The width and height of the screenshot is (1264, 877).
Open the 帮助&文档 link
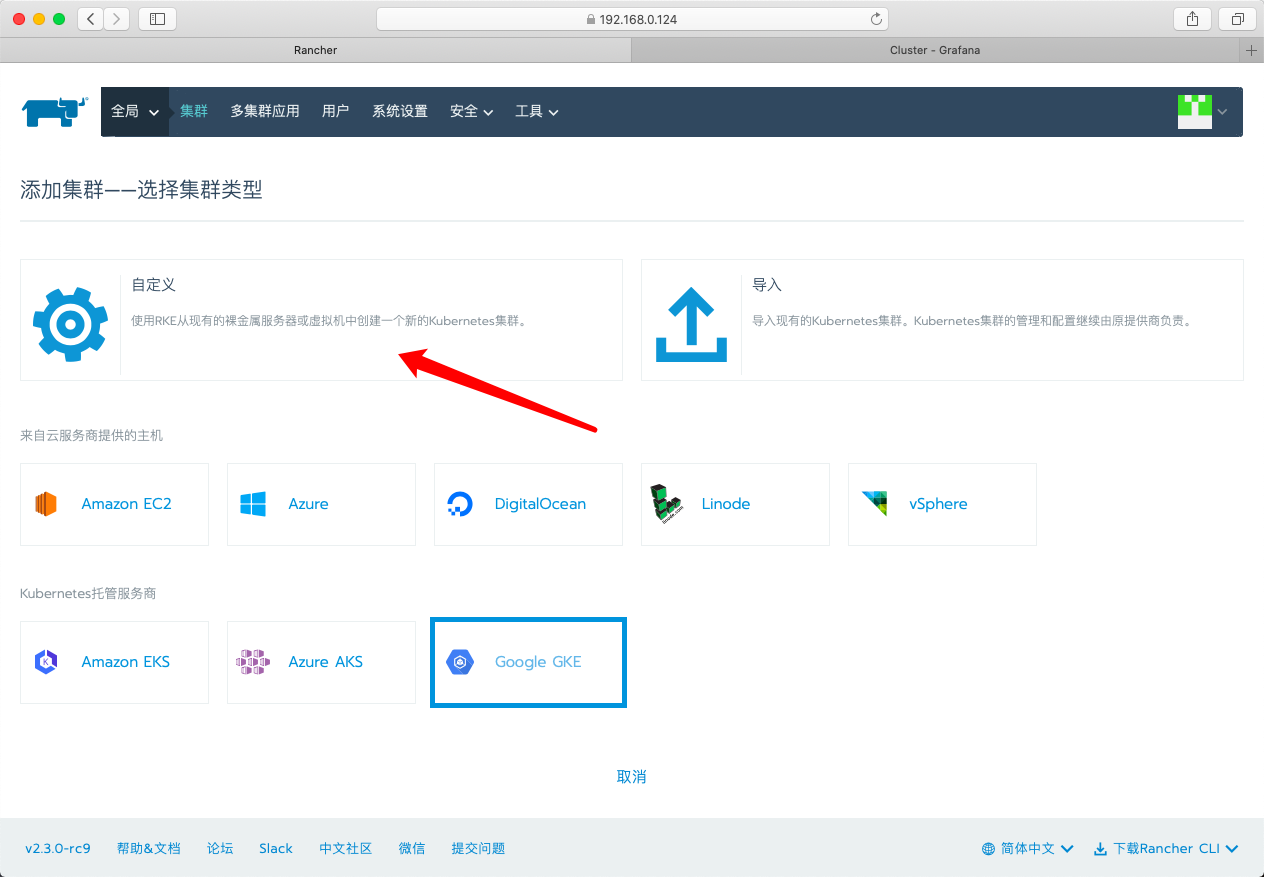[149, 849]
